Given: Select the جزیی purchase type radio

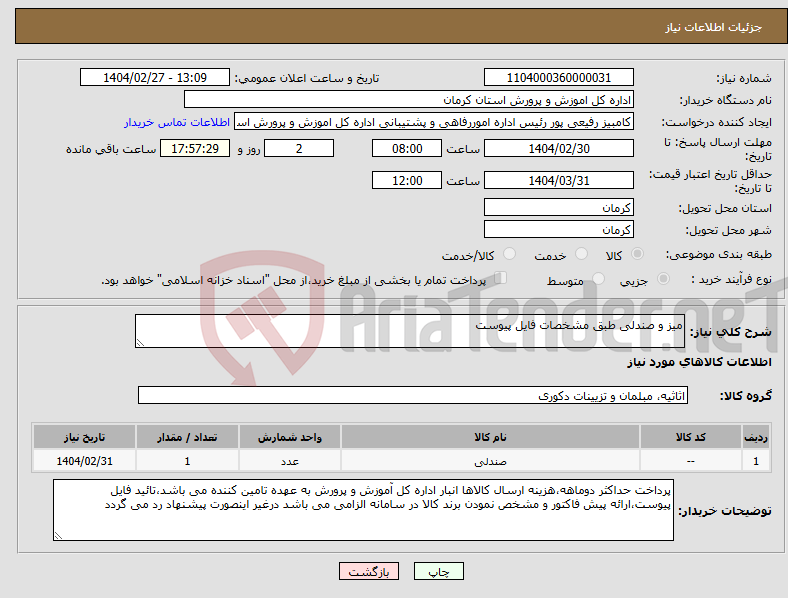Looking at the screenshot, I should coord(663,278).
